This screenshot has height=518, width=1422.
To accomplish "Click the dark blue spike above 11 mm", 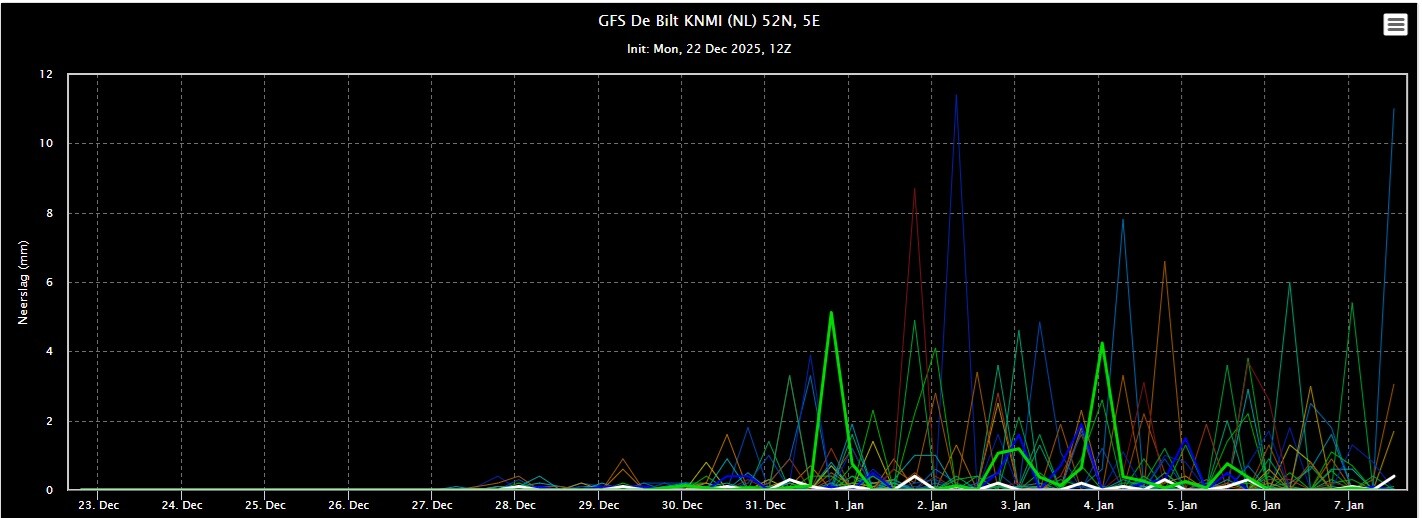I will click(x=956, y=97).
